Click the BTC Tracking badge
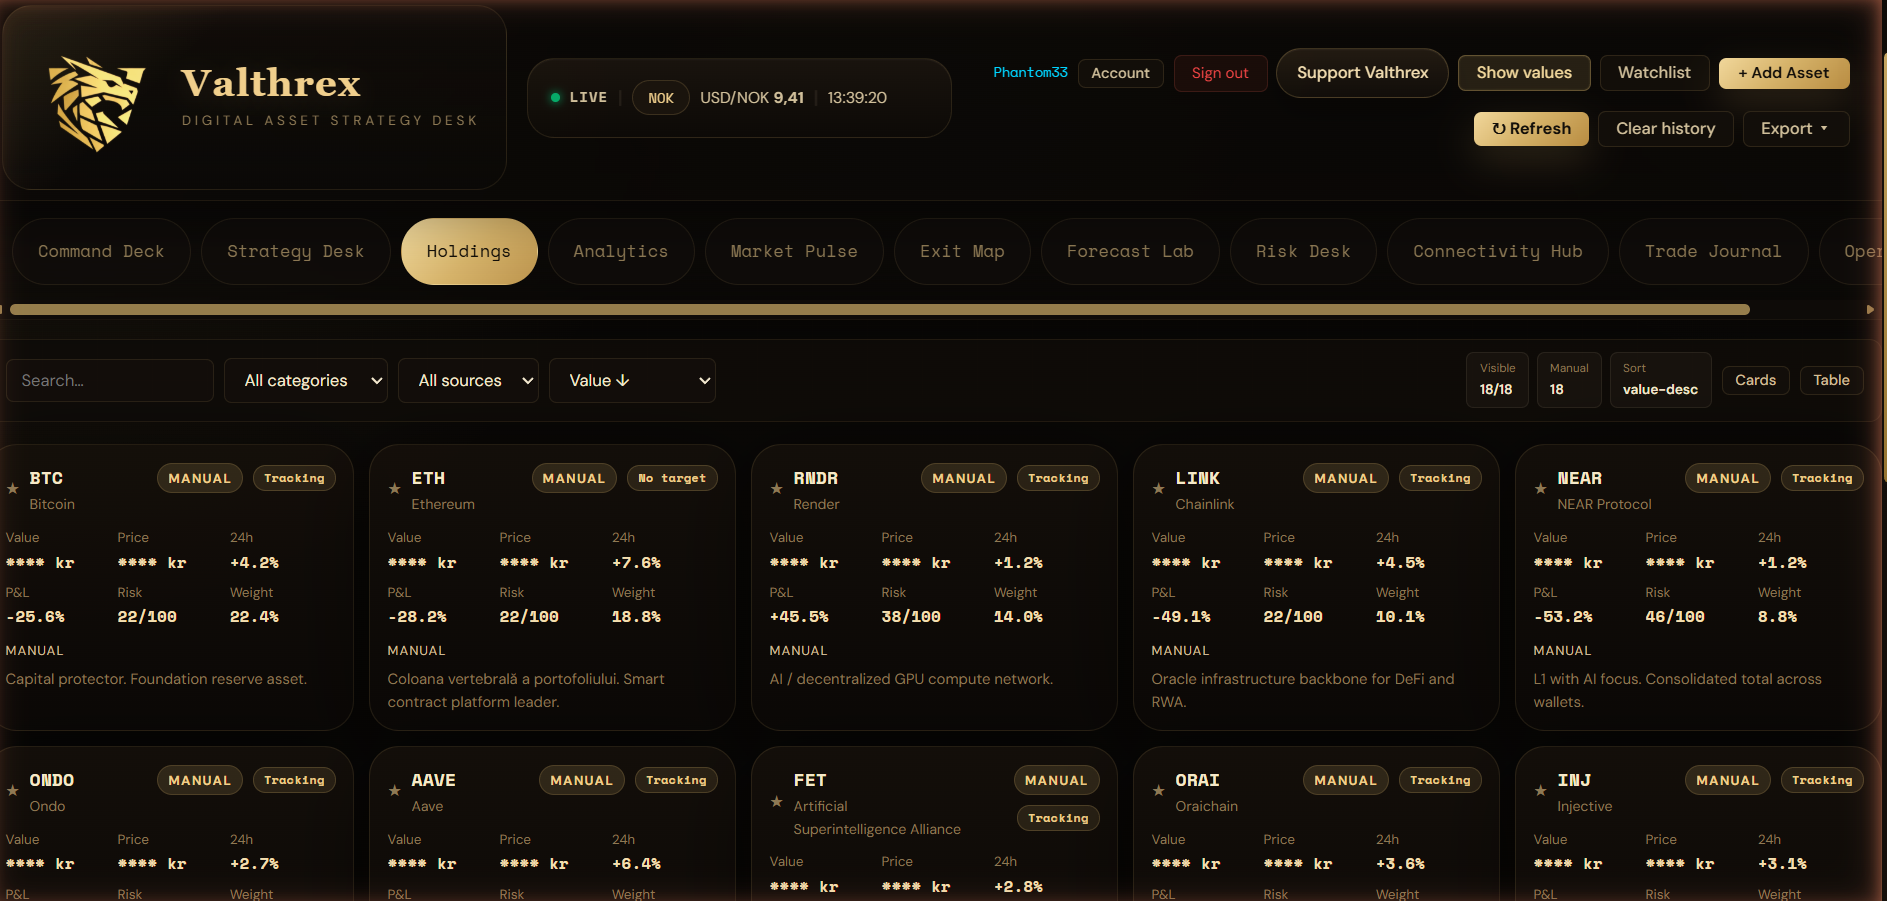Screen dimensions: 1887x901 click(294, 478)
